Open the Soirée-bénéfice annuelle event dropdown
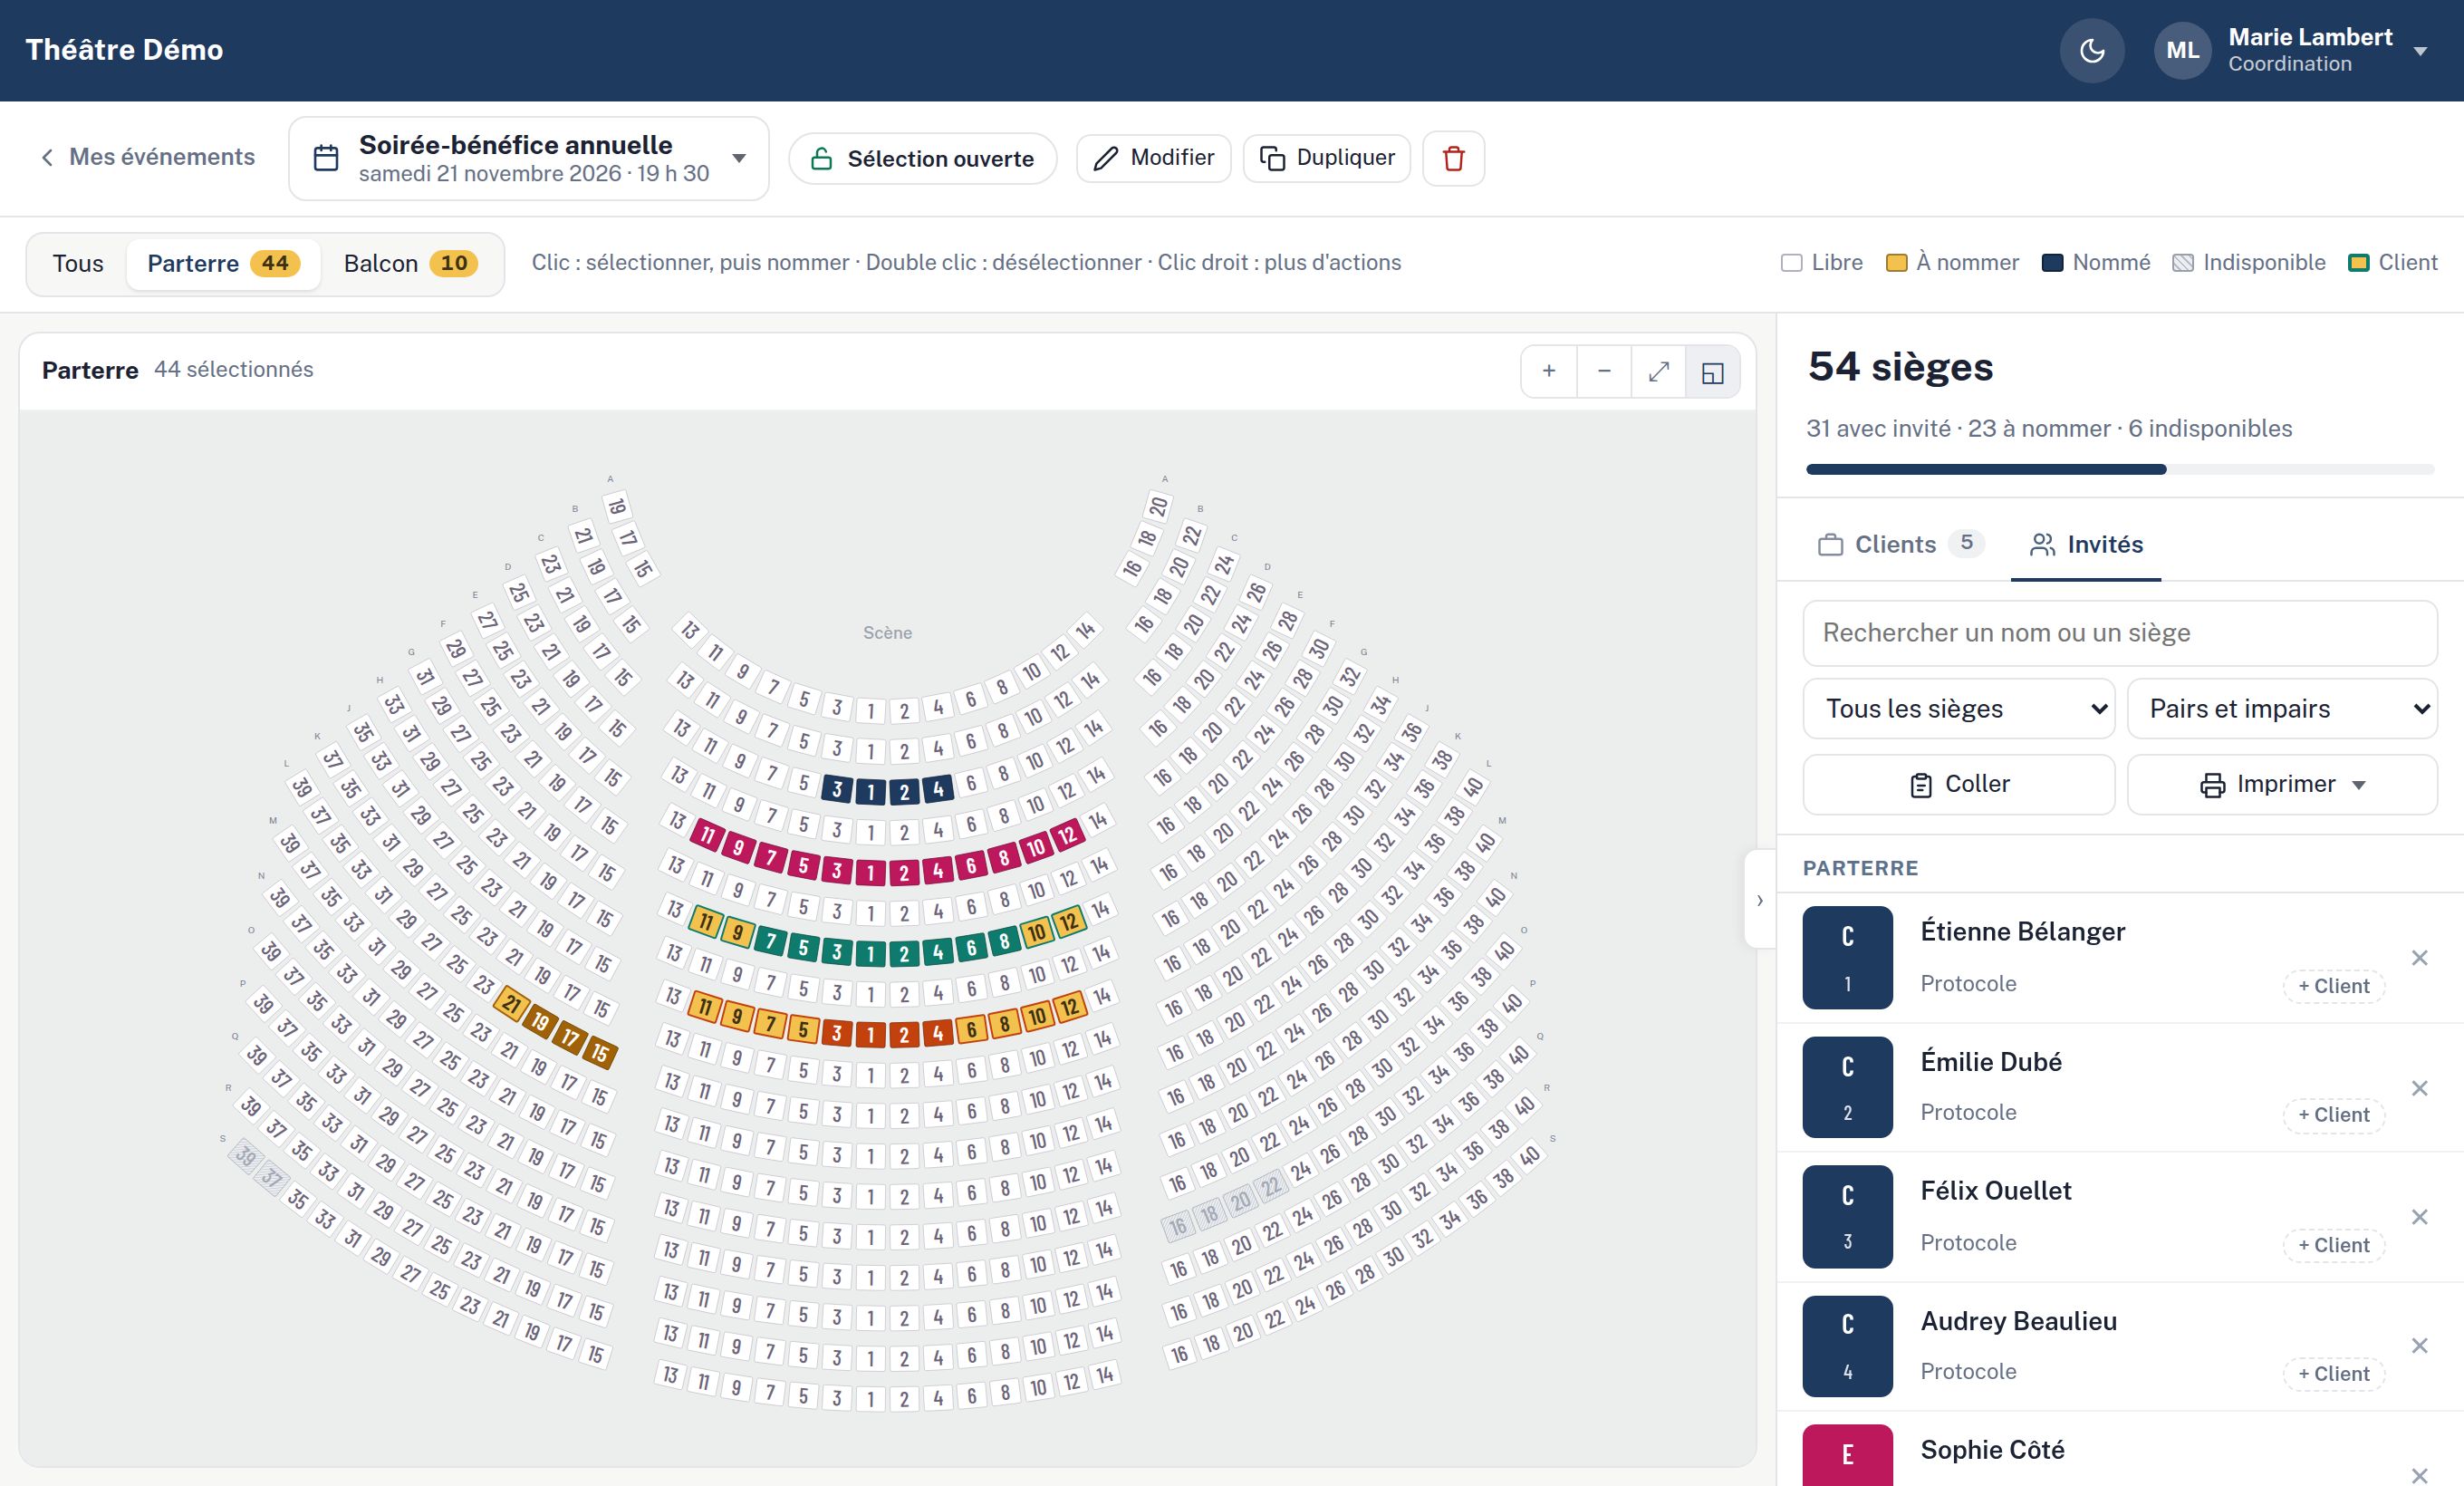 (x=529, y=158)
